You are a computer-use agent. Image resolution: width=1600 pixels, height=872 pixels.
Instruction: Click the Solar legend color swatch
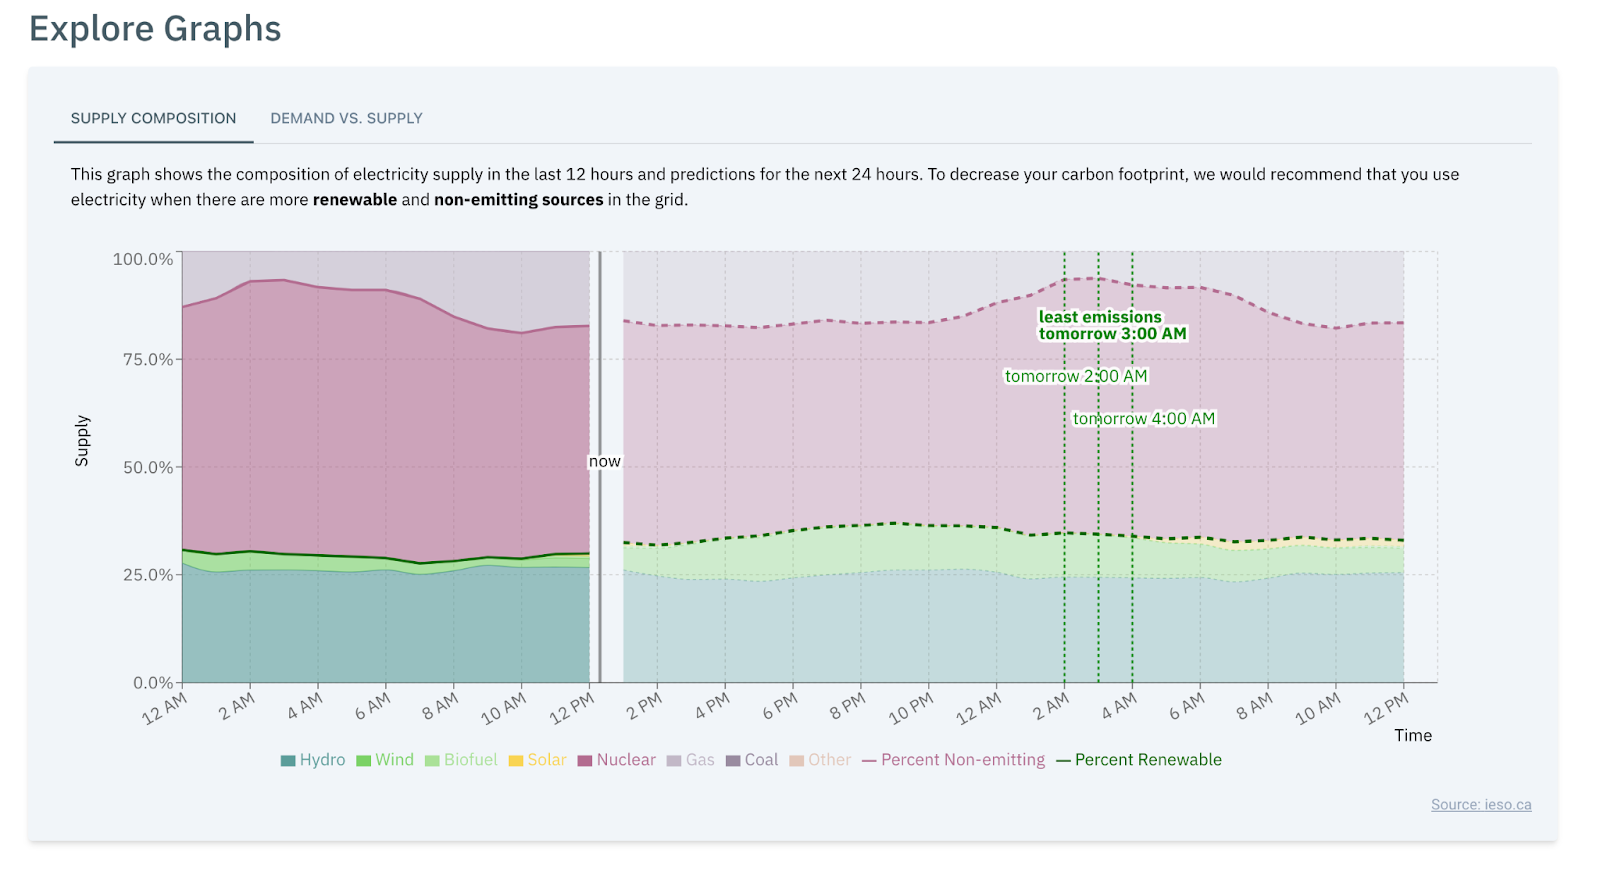point(516,761)
